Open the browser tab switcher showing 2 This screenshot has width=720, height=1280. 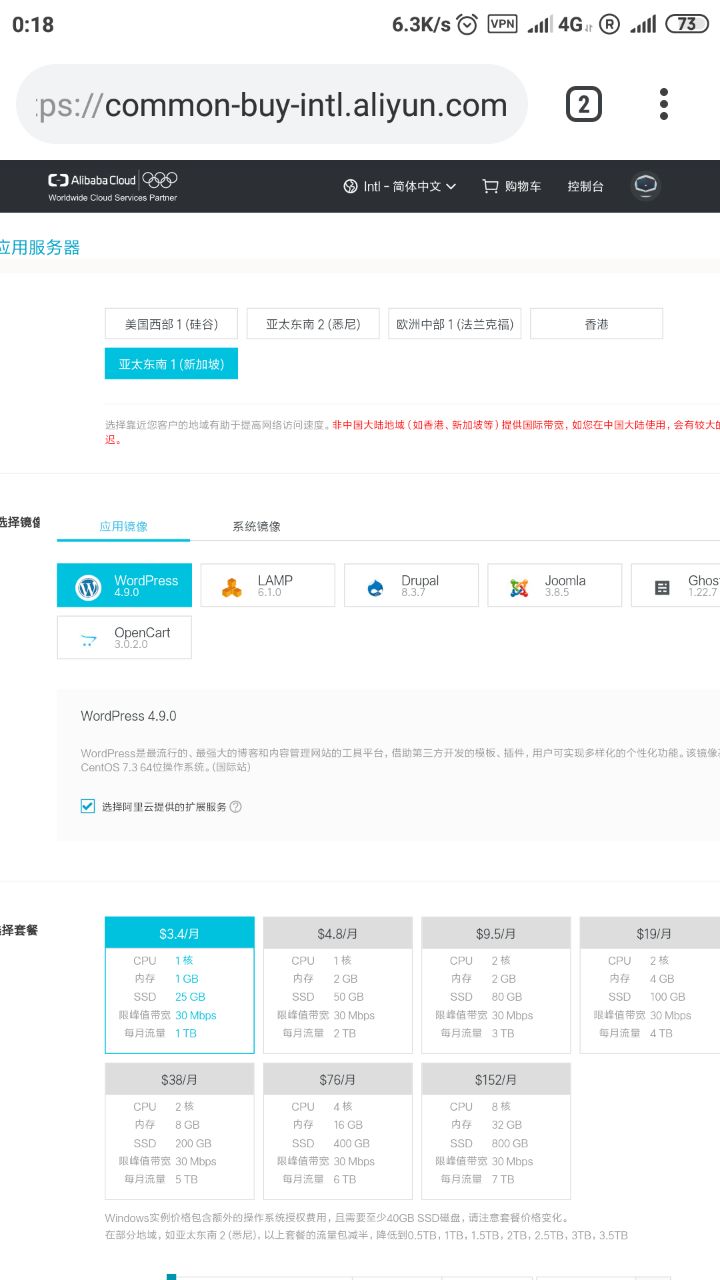click(x=584, y=104)
